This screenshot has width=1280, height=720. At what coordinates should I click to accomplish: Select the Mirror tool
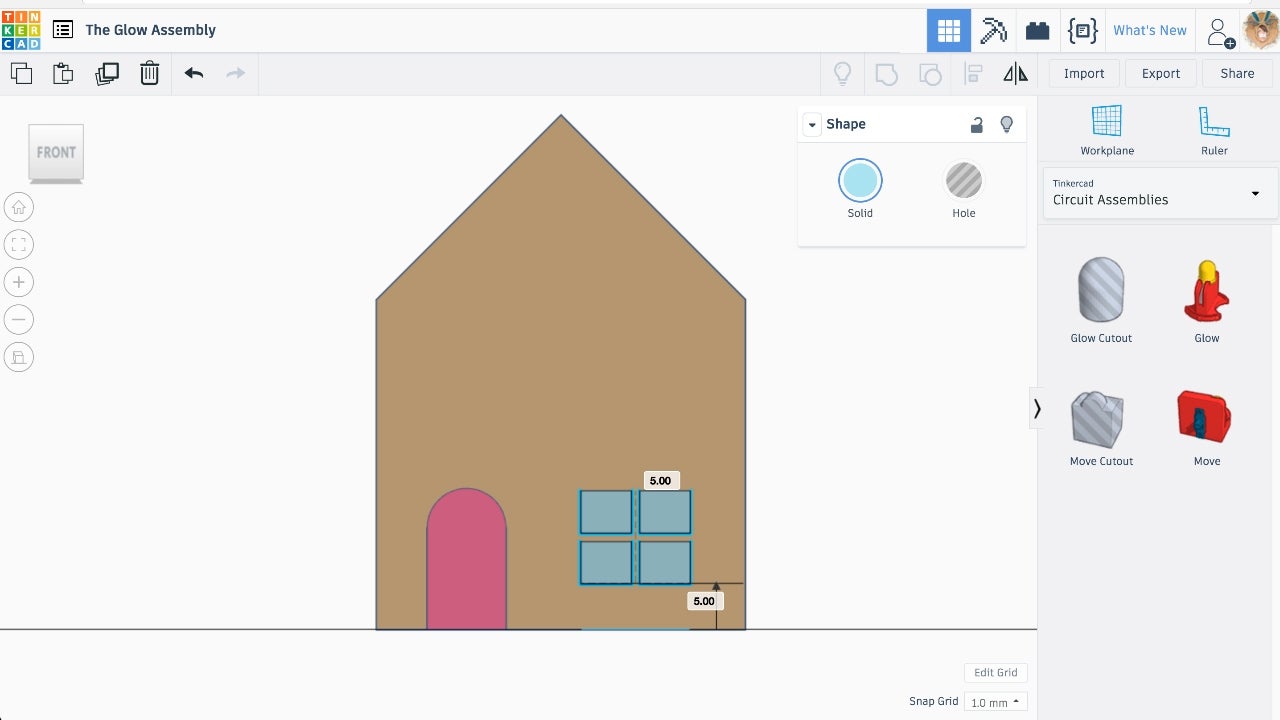[1015, 73]
